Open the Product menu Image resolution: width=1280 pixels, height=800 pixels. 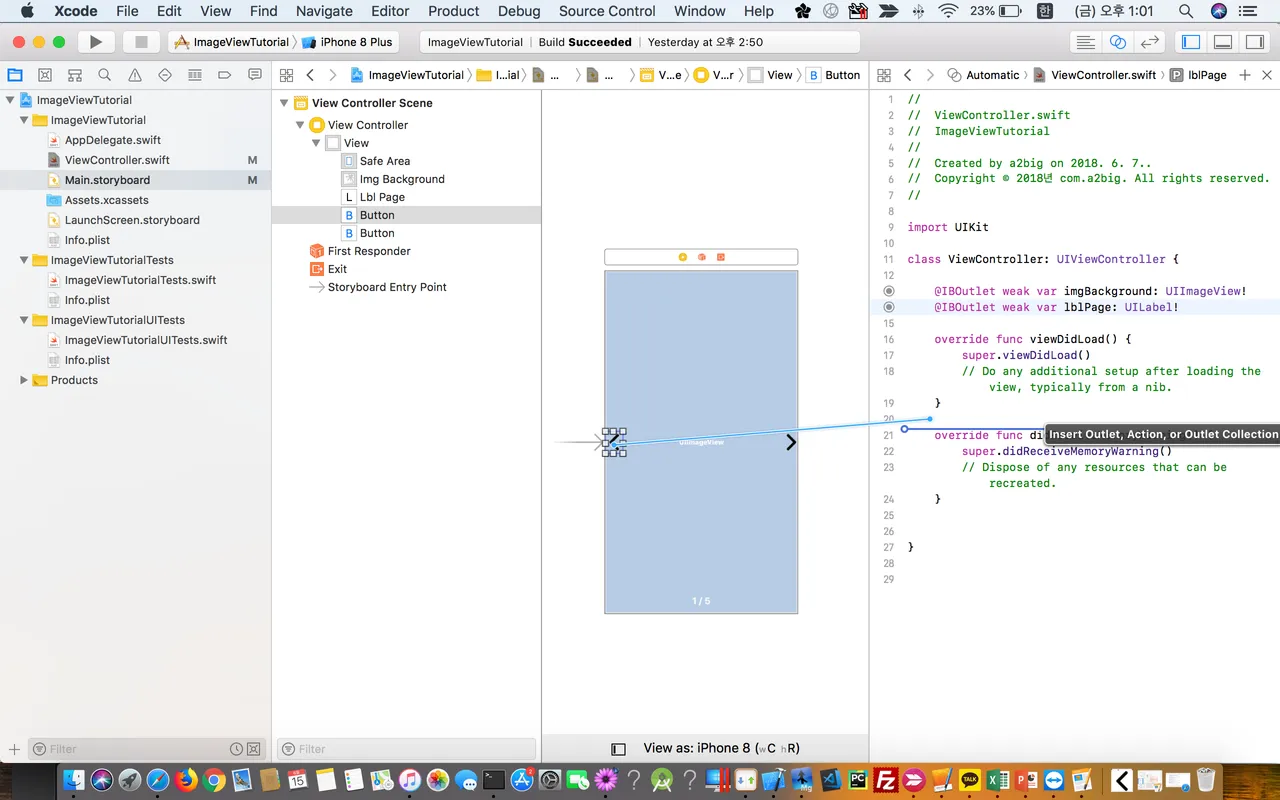(x=454, y=11)
